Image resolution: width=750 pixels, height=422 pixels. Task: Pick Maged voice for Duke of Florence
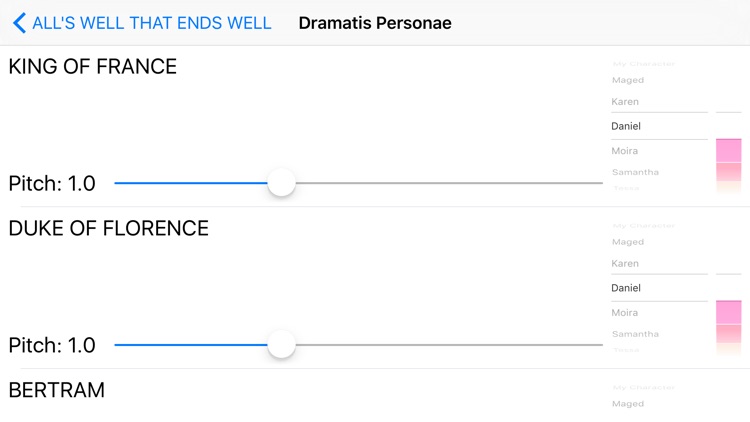tap(628, 242)
